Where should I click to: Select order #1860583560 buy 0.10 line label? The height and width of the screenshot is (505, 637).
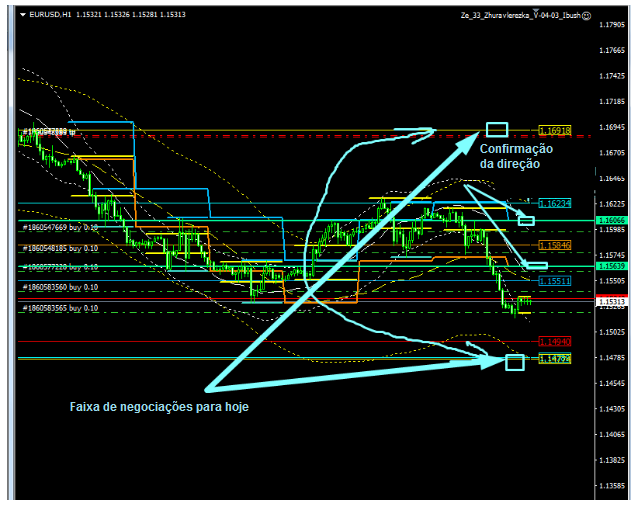click(61, 288)
